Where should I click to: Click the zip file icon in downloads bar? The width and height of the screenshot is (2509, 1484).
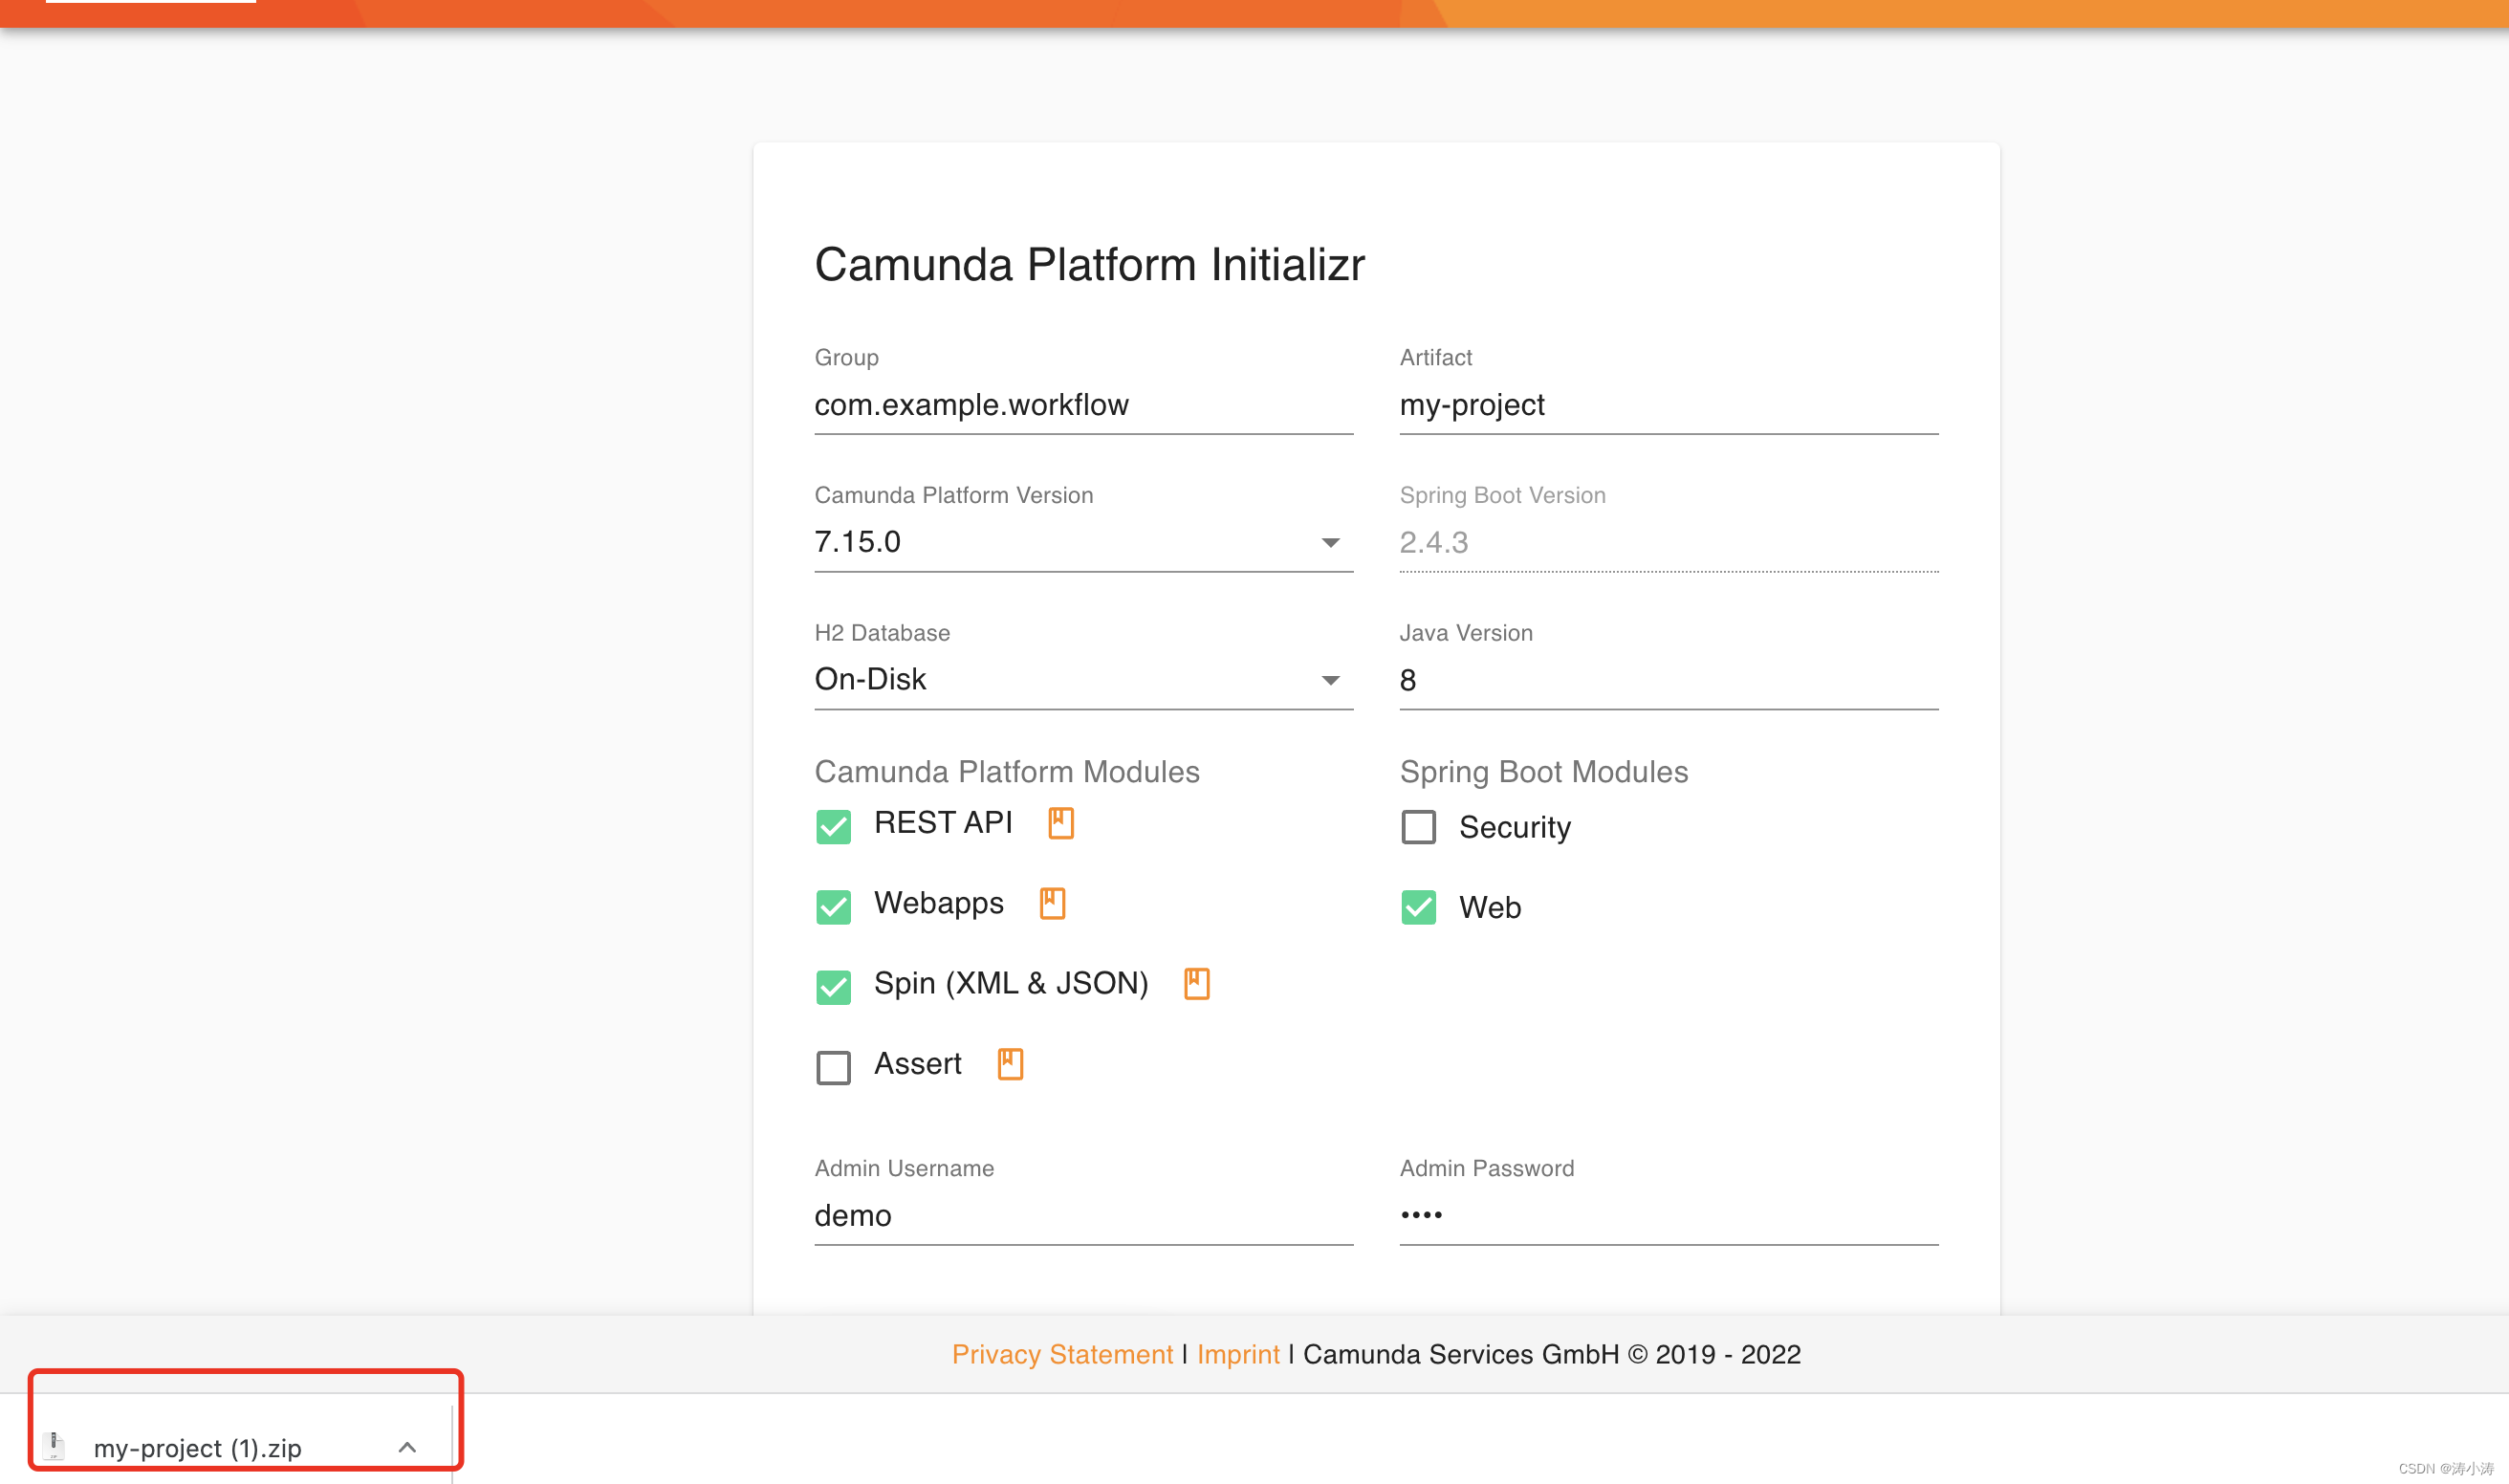point(55,1446)
